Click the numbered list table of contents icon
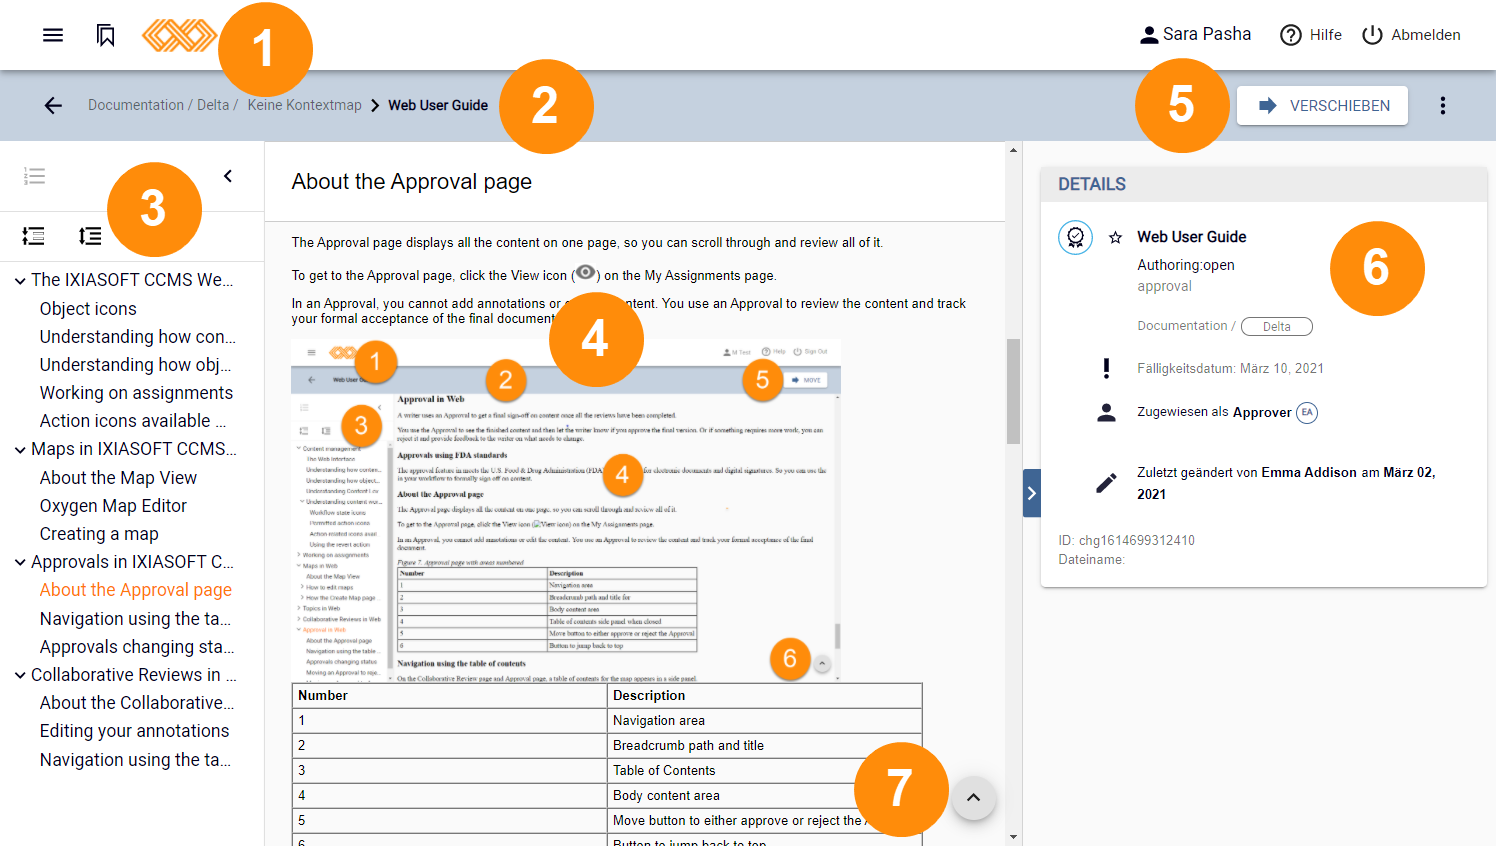Screen dimensions: 1496x846 [34, 177]
